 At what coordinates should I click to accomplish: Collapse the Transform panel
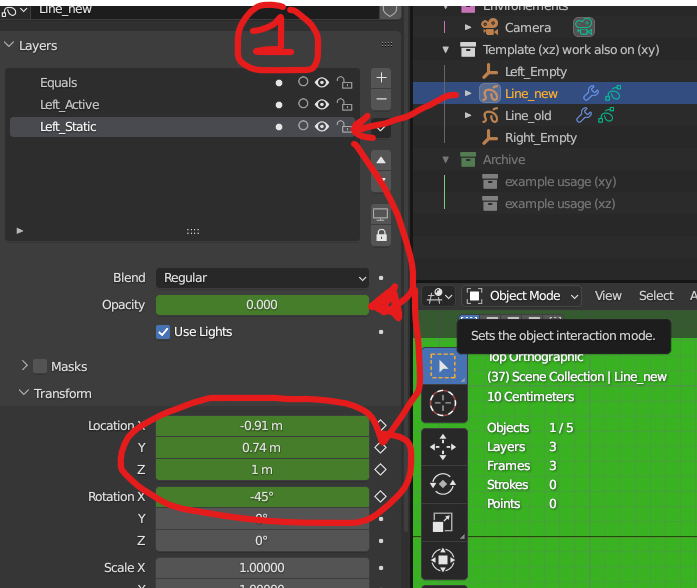(24, 393)
